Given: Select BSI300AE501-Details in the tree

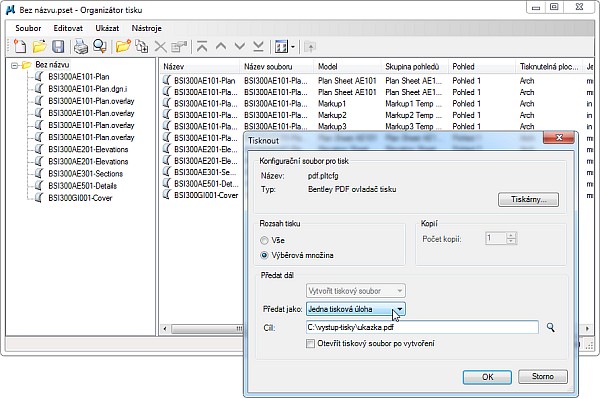Looking at the screenshot, I should pyautogui.click(x=82, y=186).
